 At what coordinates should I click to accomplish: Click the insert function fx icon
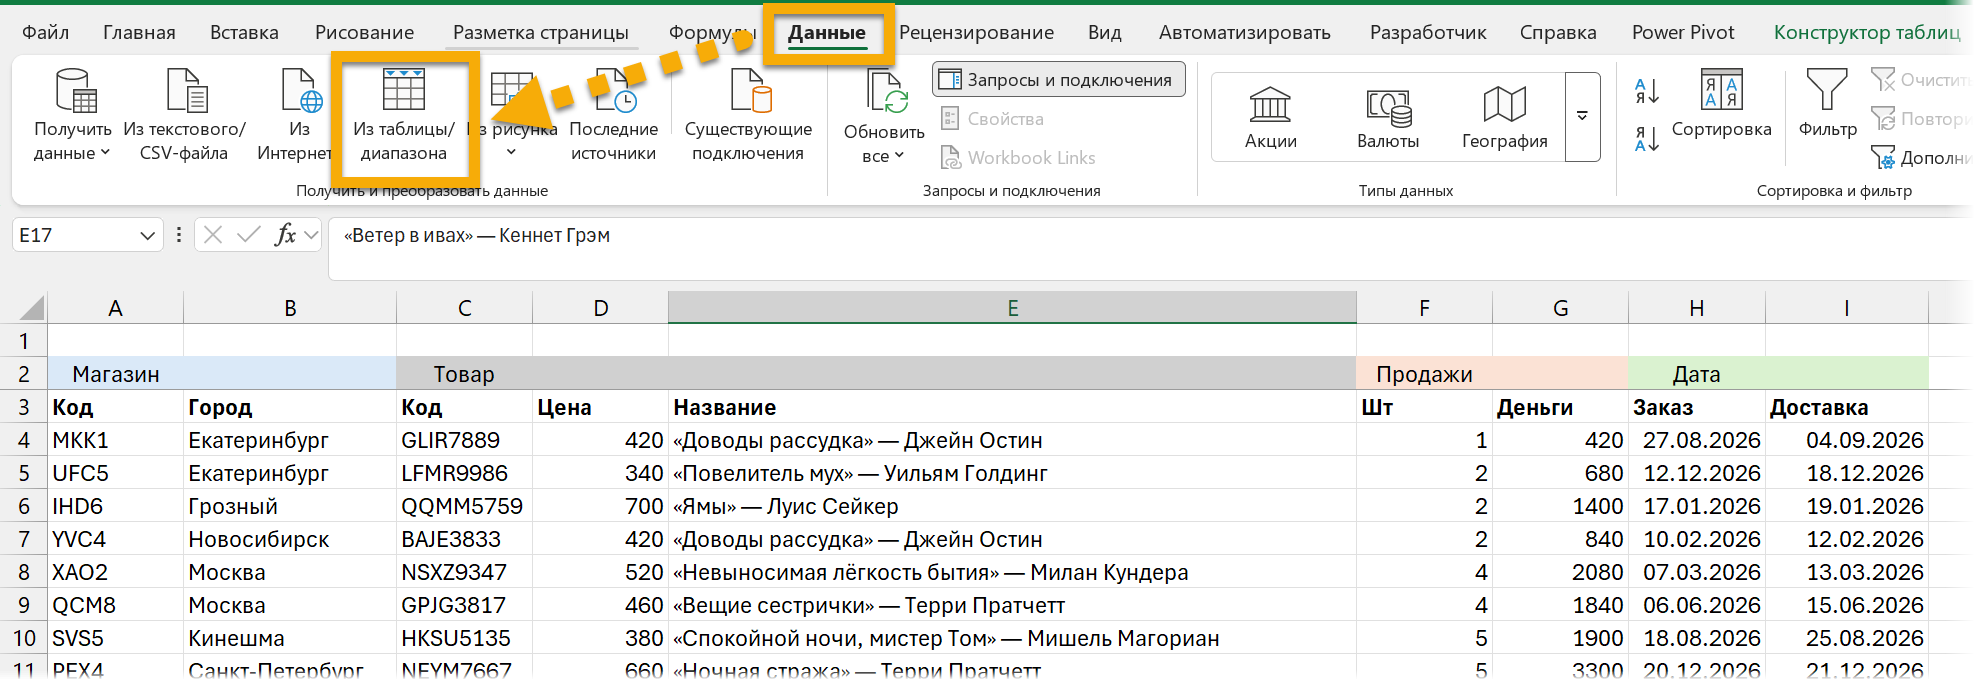point(285,235)
